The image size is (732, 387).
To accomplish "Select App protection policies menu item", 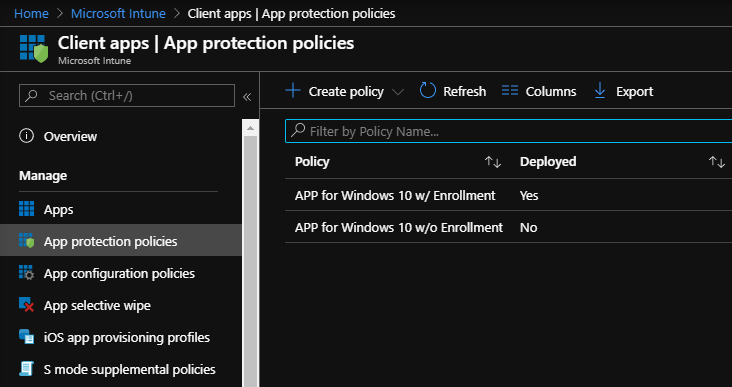I will tap(121, 241).
